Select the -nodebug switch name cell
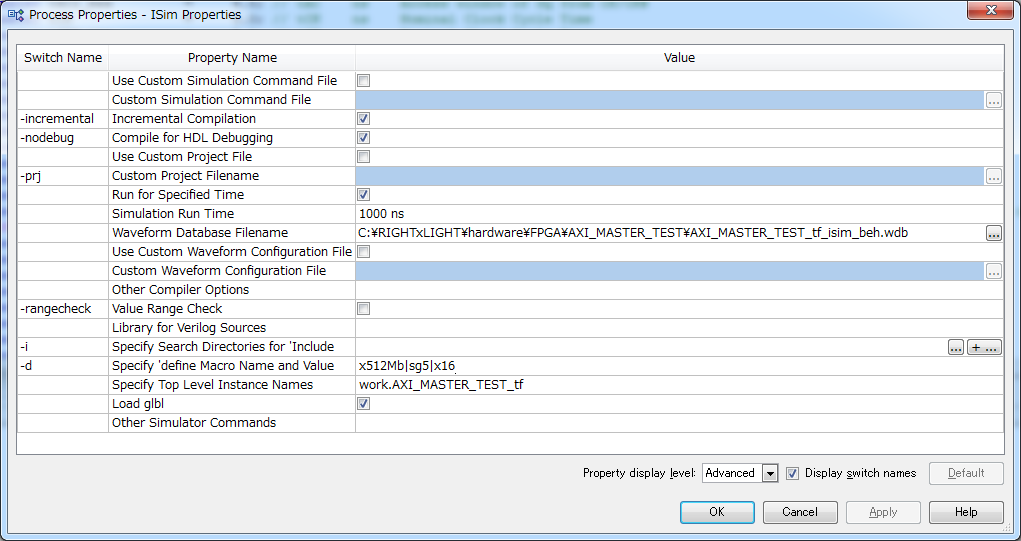1021x541 pixels. (x=63, y=137)
